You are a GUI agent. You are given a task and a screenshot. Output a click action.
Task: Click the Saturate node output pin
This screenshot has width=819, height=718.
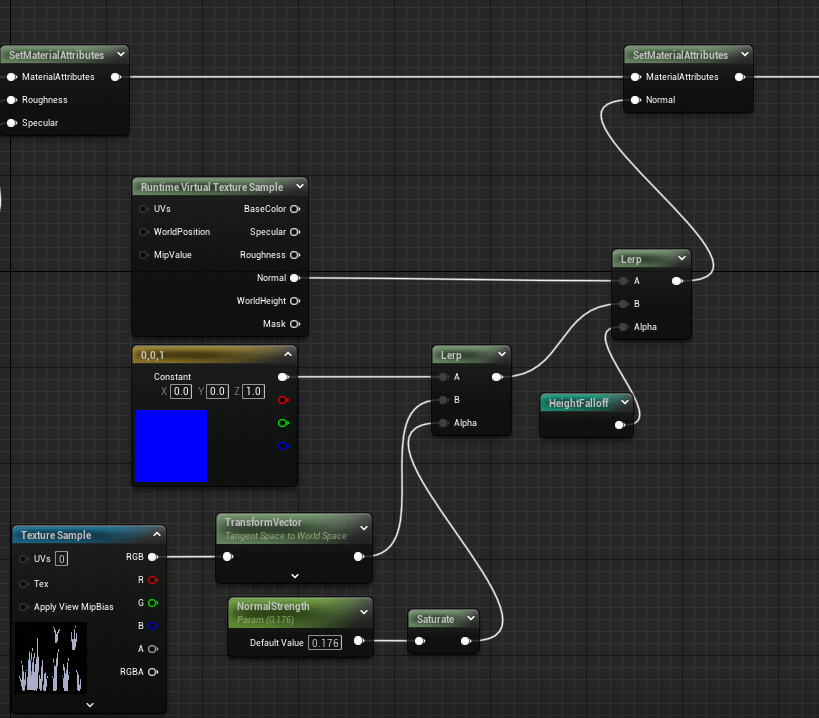(465, 641)
